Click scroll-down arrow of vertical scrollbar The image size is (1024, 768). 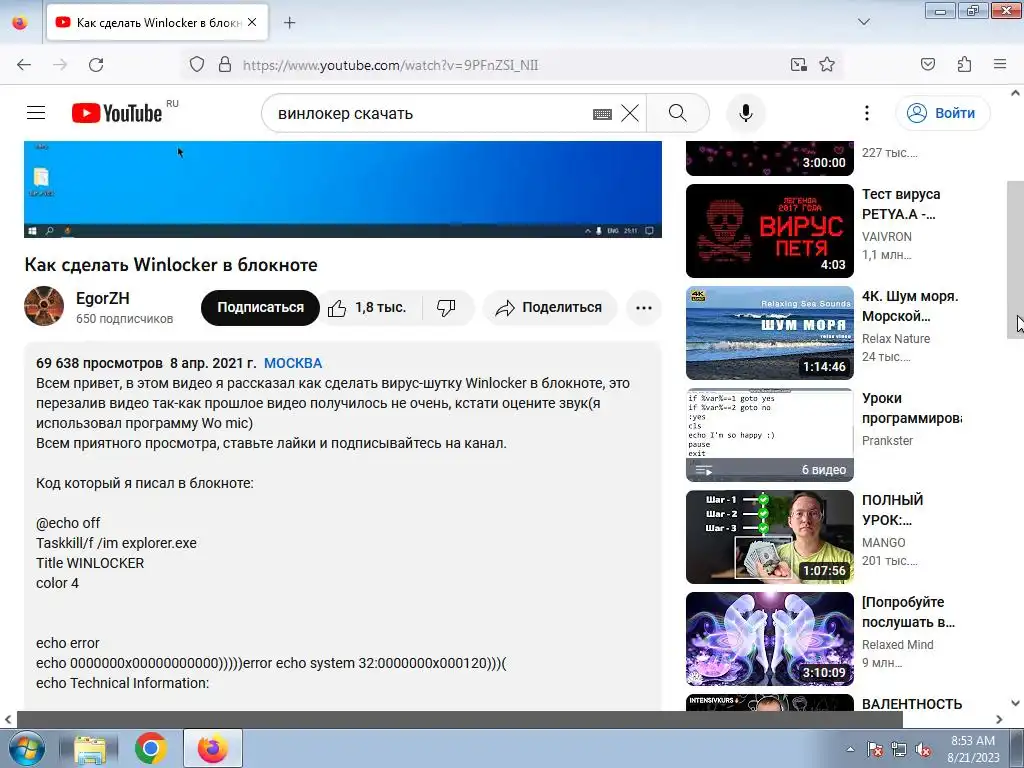tap(1016, 703)
